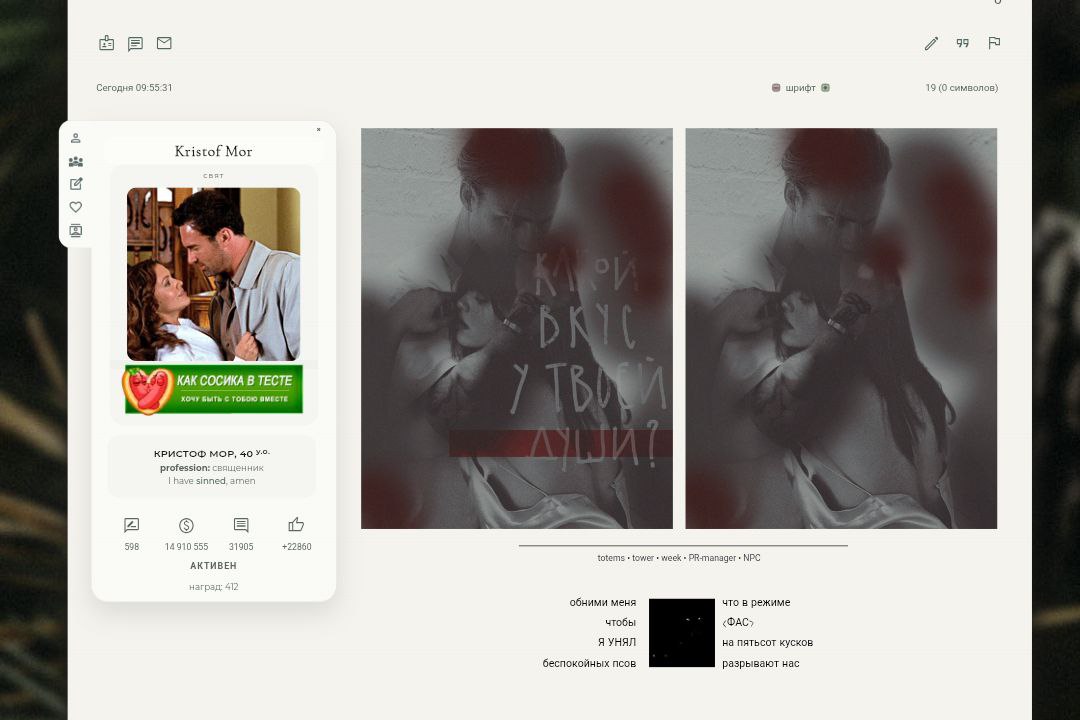
Task: Open the group icon in the profile sidebar
Action: 76,161
